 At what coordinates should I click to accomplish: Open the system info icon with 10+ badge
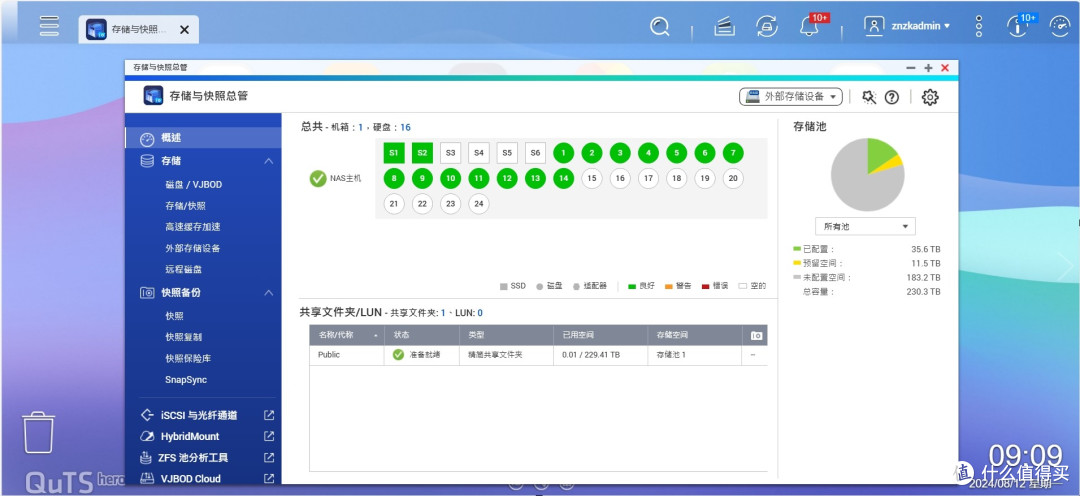click(x=1017, y=26)
